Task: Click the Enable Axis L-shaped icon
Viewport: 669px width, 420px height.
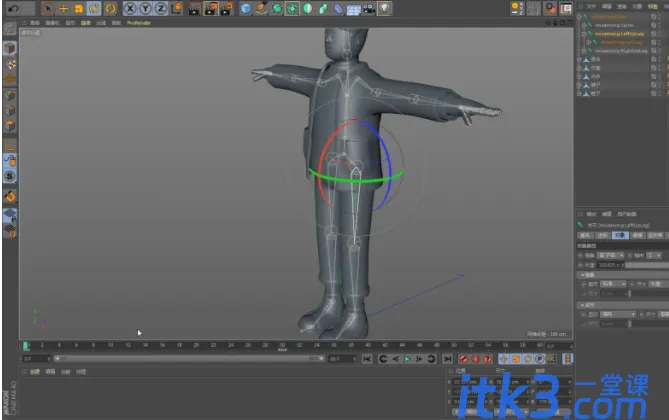Action: (x=10, y=146)
